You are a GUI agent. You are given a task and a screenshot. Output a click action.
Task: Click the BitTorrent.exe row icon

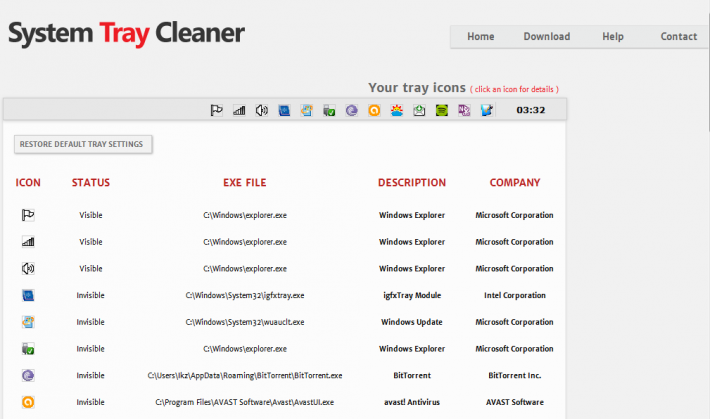(x=28, y=376)
